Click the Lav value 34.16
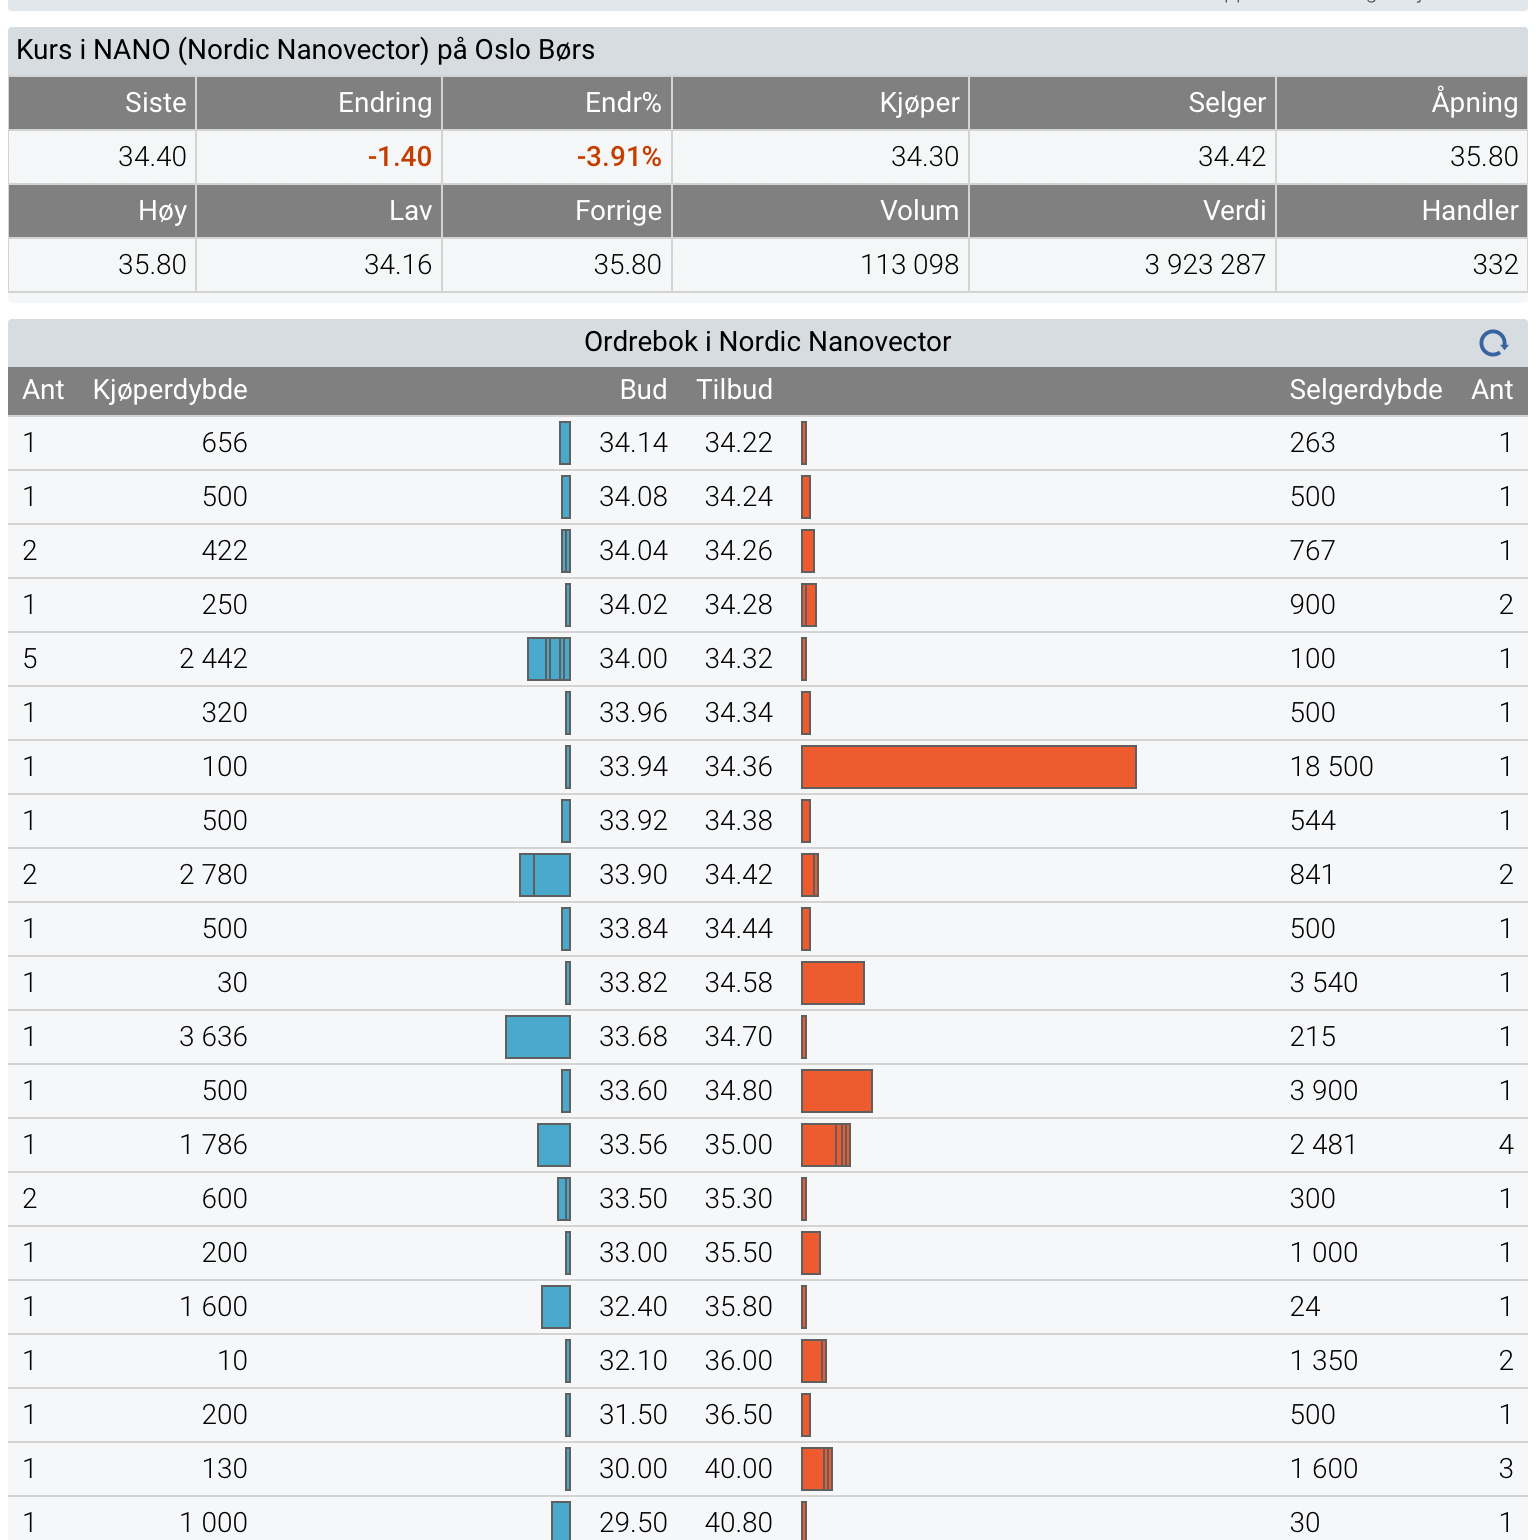Image resolution: width=1536 pixels, height=1540 pixels. (398, 265)
